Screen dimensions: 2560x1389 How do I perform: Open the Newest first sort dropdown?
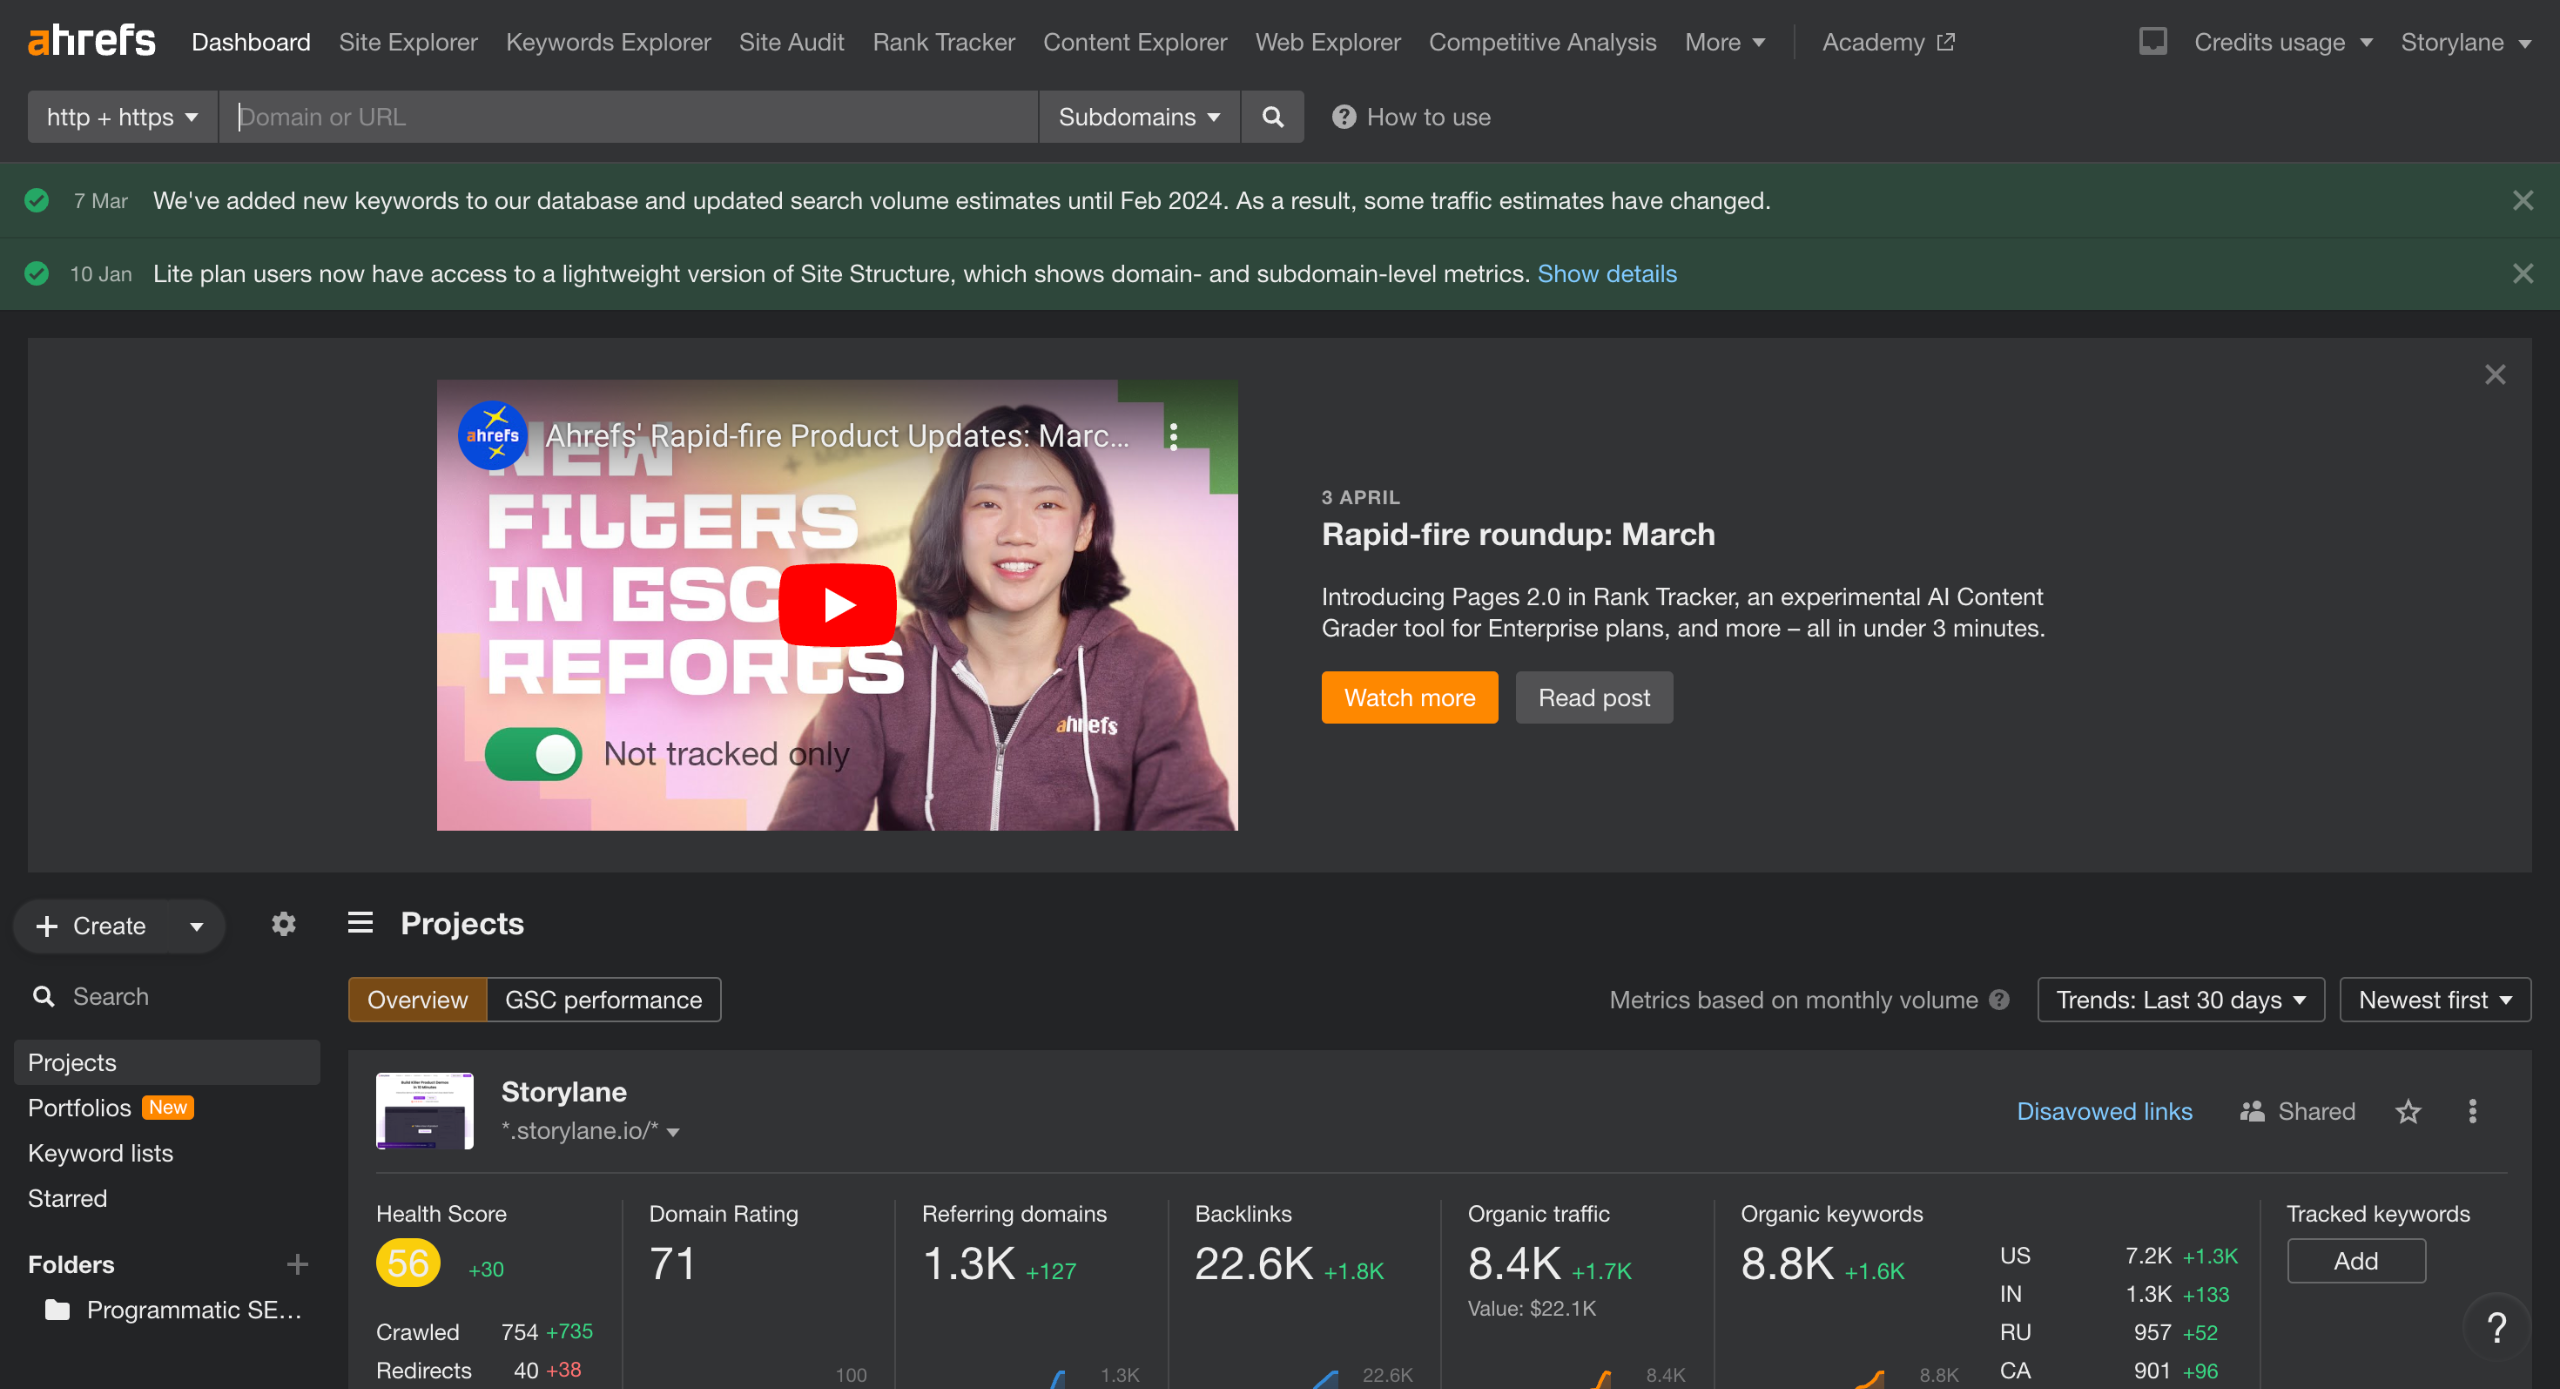coord(2435,1000)
